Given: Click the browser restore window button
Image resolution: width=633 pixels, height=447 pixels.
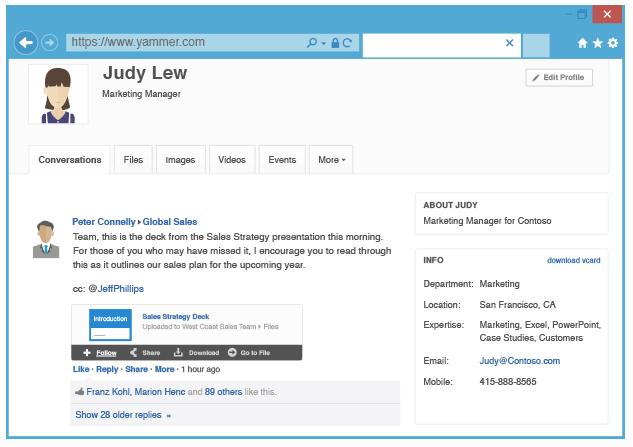Looking at the screenshot, I should [582, 14].
